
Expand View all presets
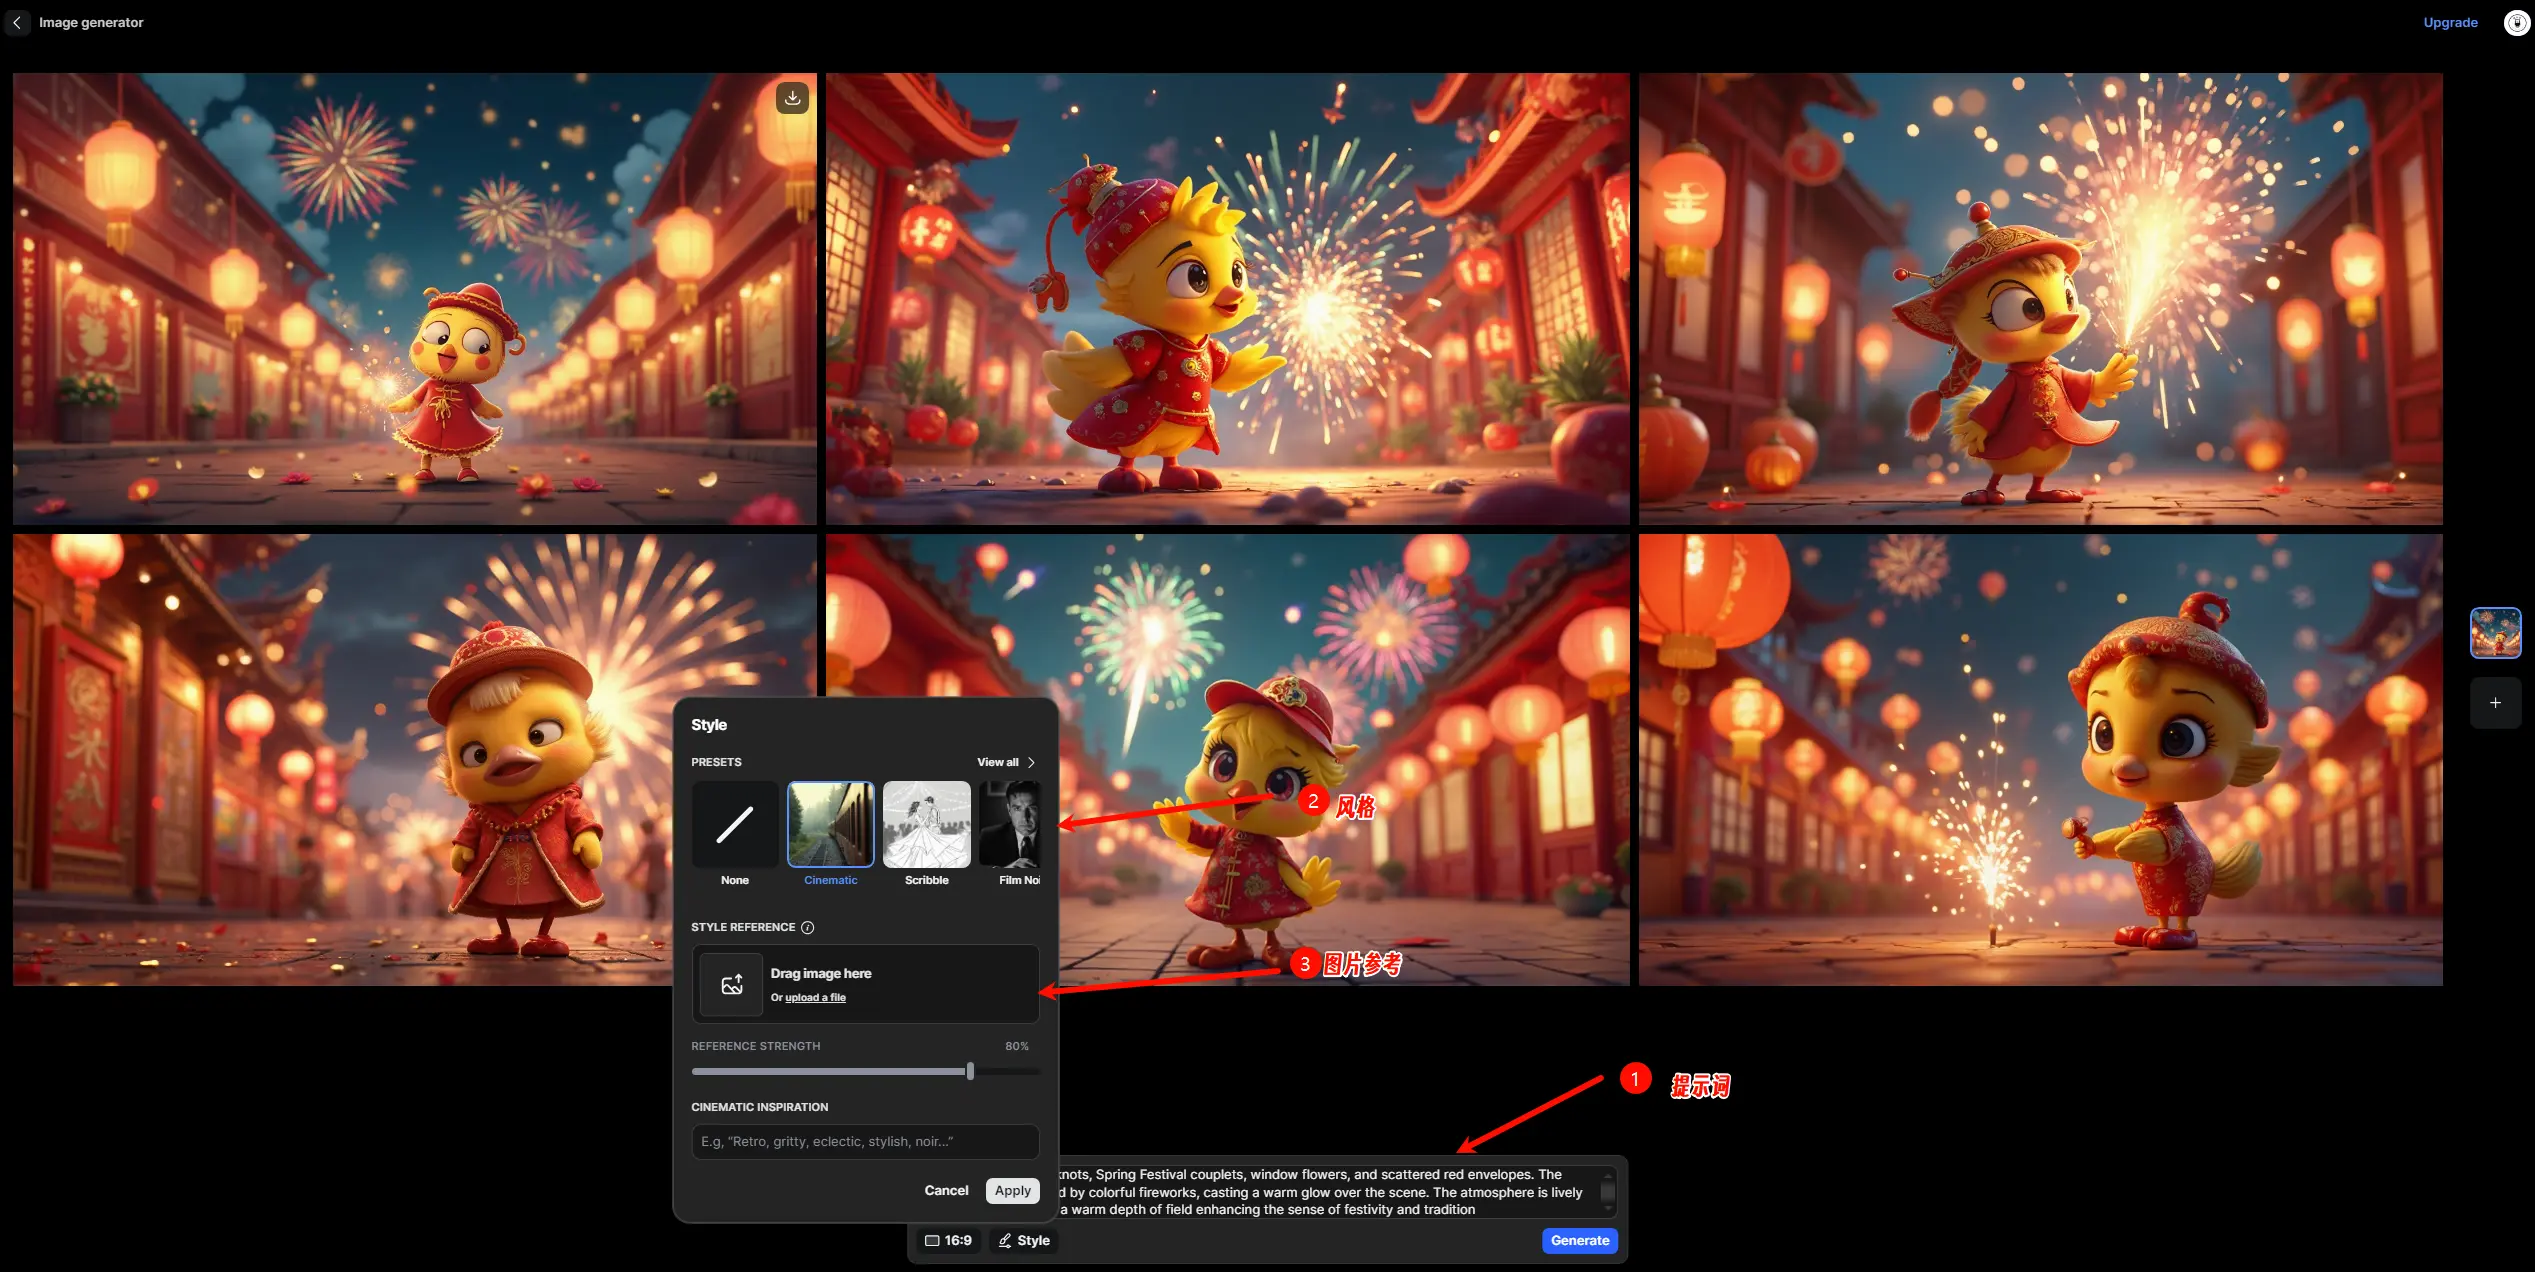pyautogui.click(x=1006, y=762)
